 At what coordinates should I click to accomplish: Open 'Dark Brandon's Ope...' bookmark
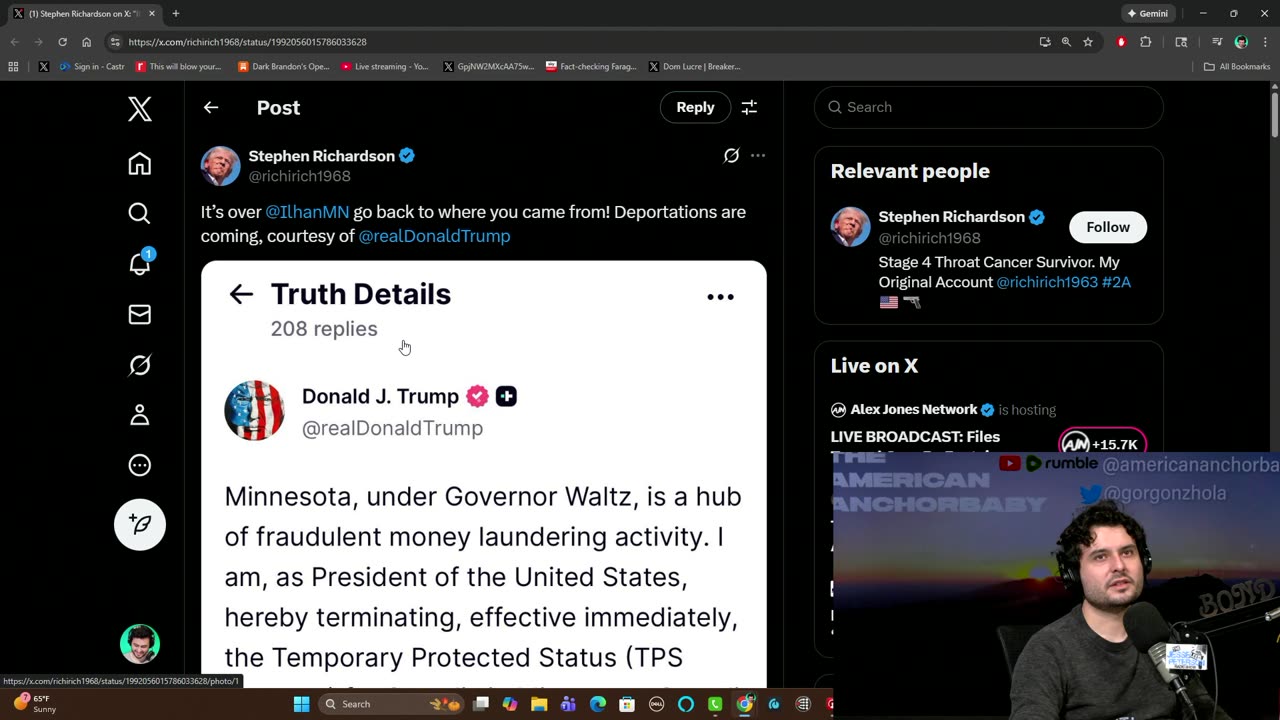[x=283, y=66]
